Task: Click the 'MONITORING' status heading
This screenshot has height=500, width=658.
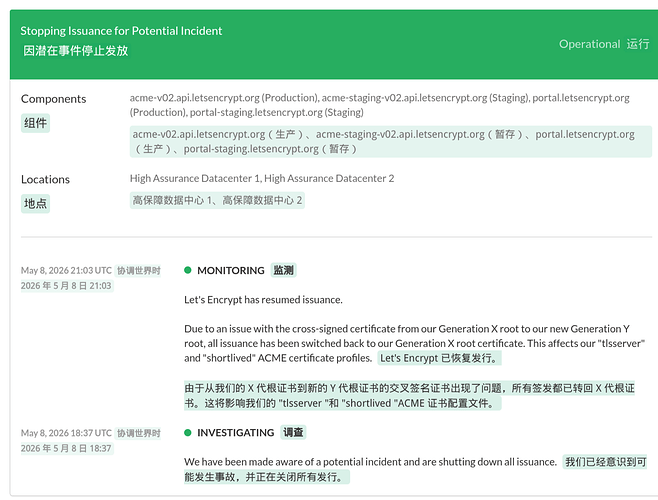Action: pos(231,270)
